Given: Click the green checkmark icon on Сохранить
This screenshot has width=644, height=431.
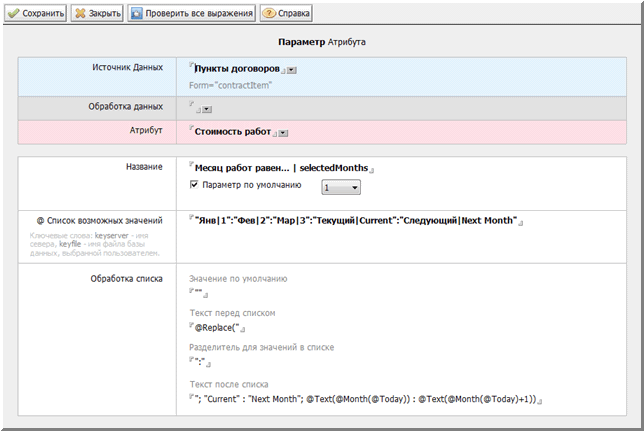Looking at the screenshot, I should pyautogui.click(x=14, y=13).
